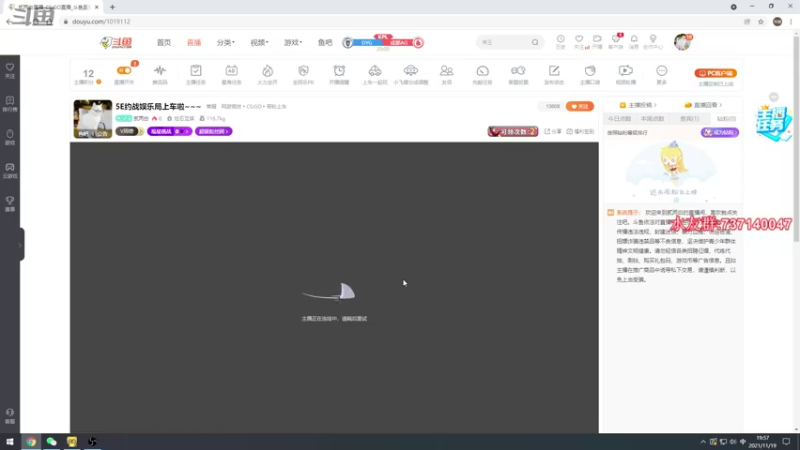This screenshot has width=800, height=450.
Task: Go to 首页 home tab
Action: (x=164, y=42)
